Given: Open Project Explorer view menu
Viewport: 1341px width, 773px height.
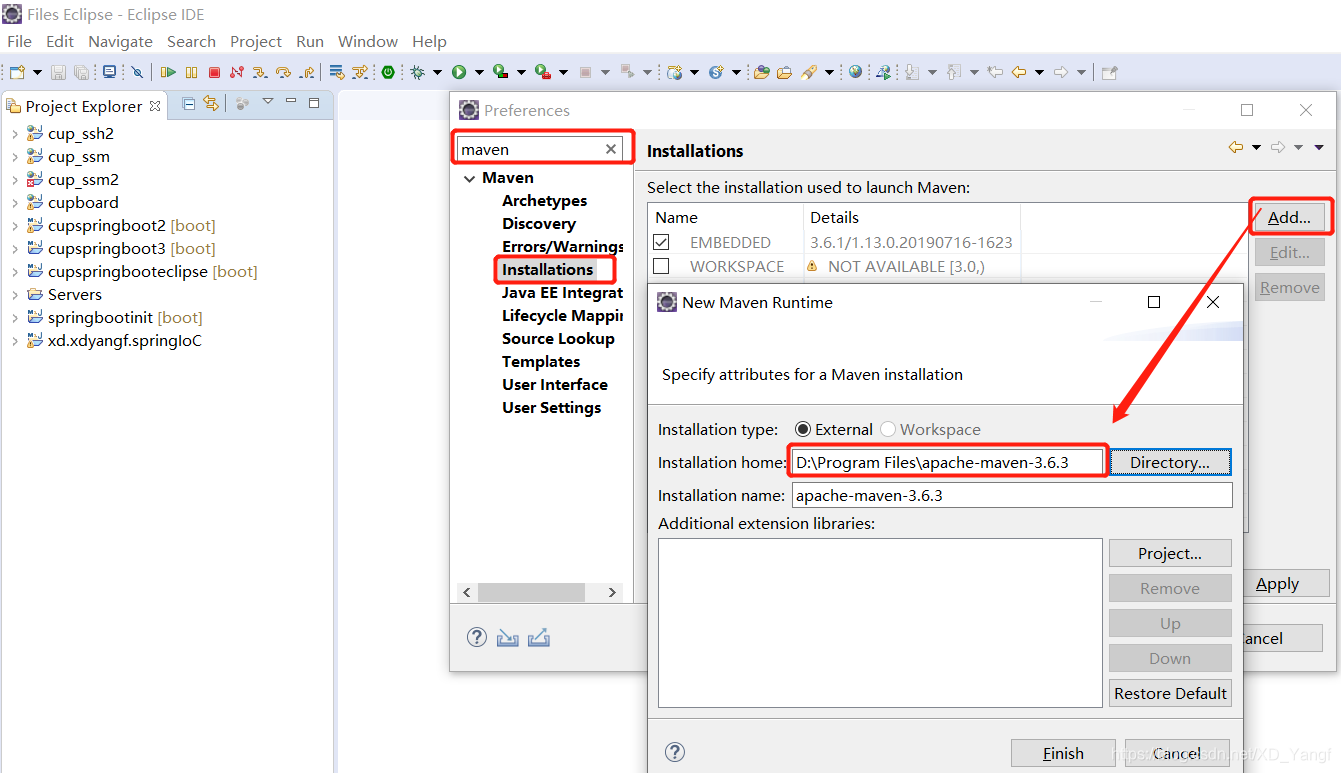Looking at the screenshot, I should (267, 102).
